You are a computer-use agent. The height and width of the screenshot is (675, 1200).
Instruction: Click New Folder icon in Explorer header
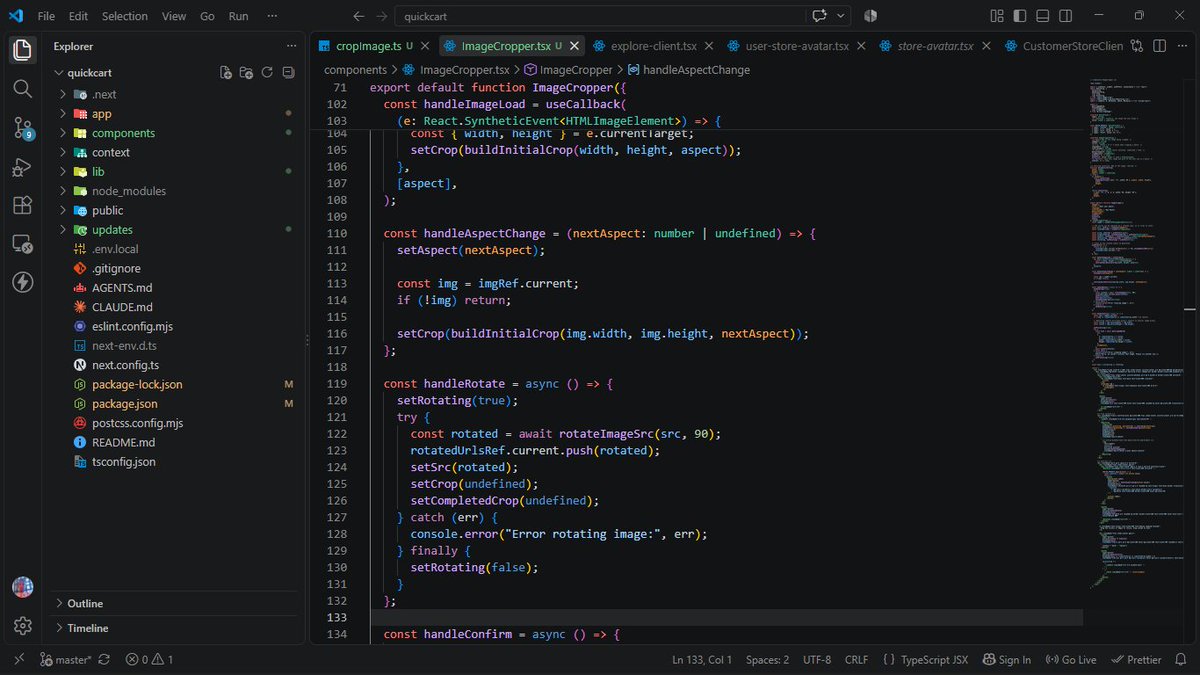(x=246, y=73)
